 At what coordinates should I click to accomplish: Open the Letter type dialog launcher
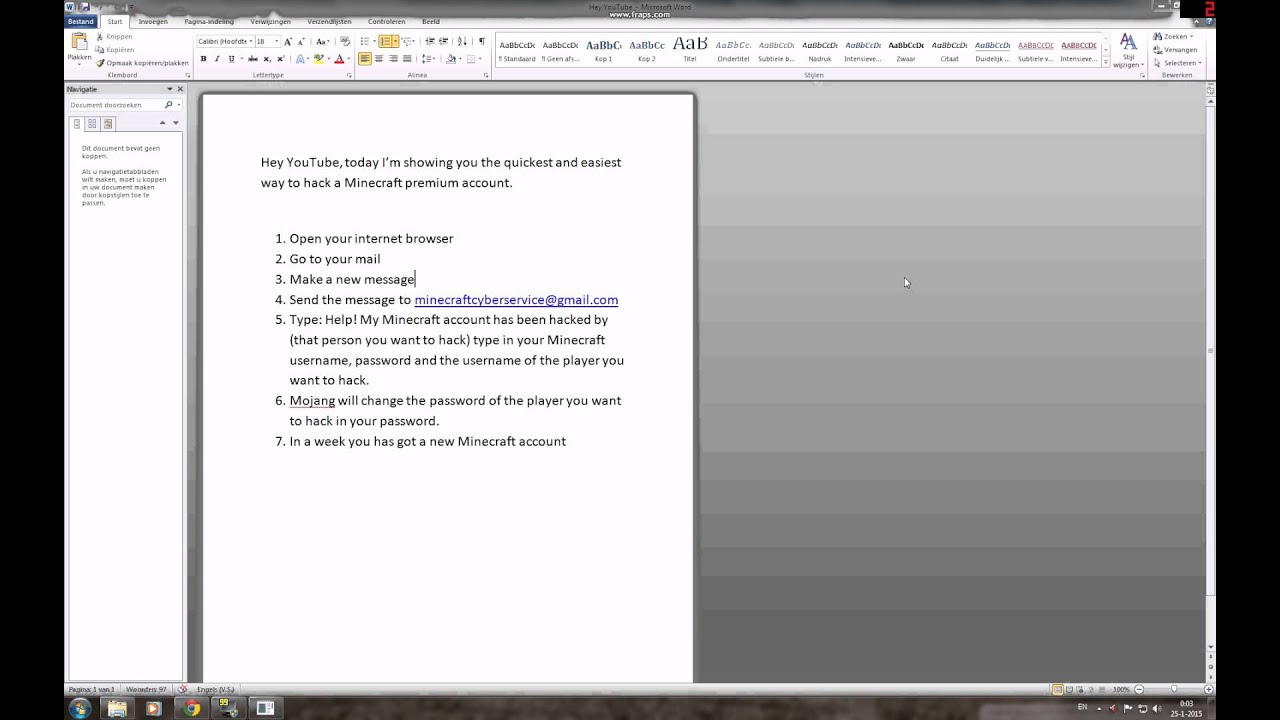point(349,75)
